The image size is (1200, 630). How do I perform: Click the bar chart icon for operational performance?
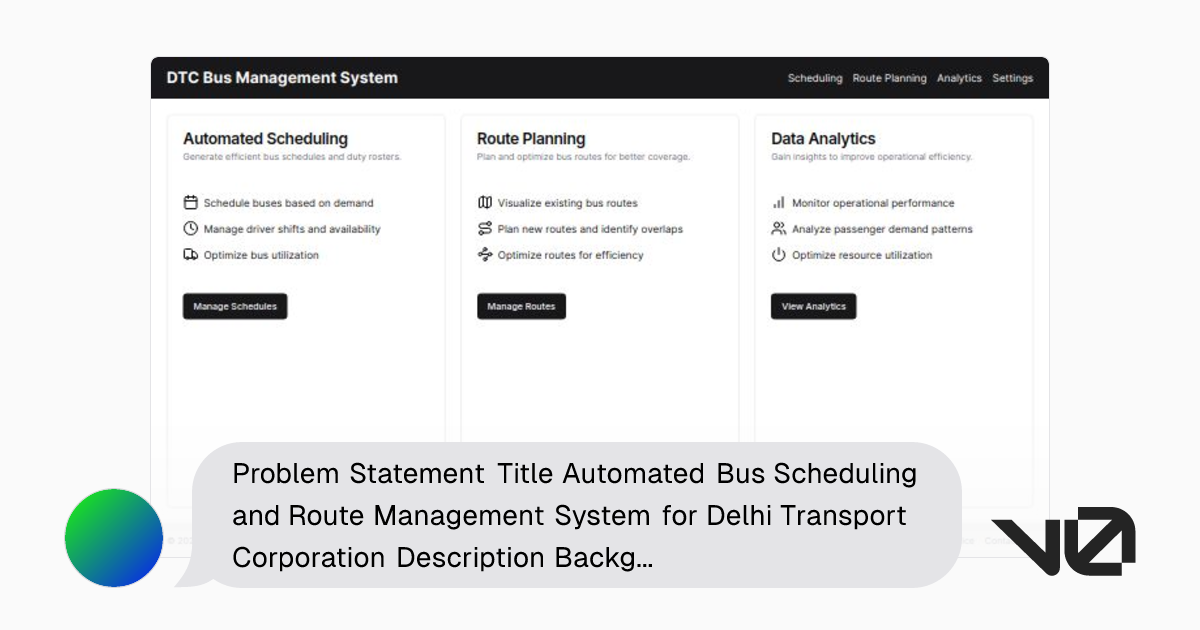click(x=778, y=202)
